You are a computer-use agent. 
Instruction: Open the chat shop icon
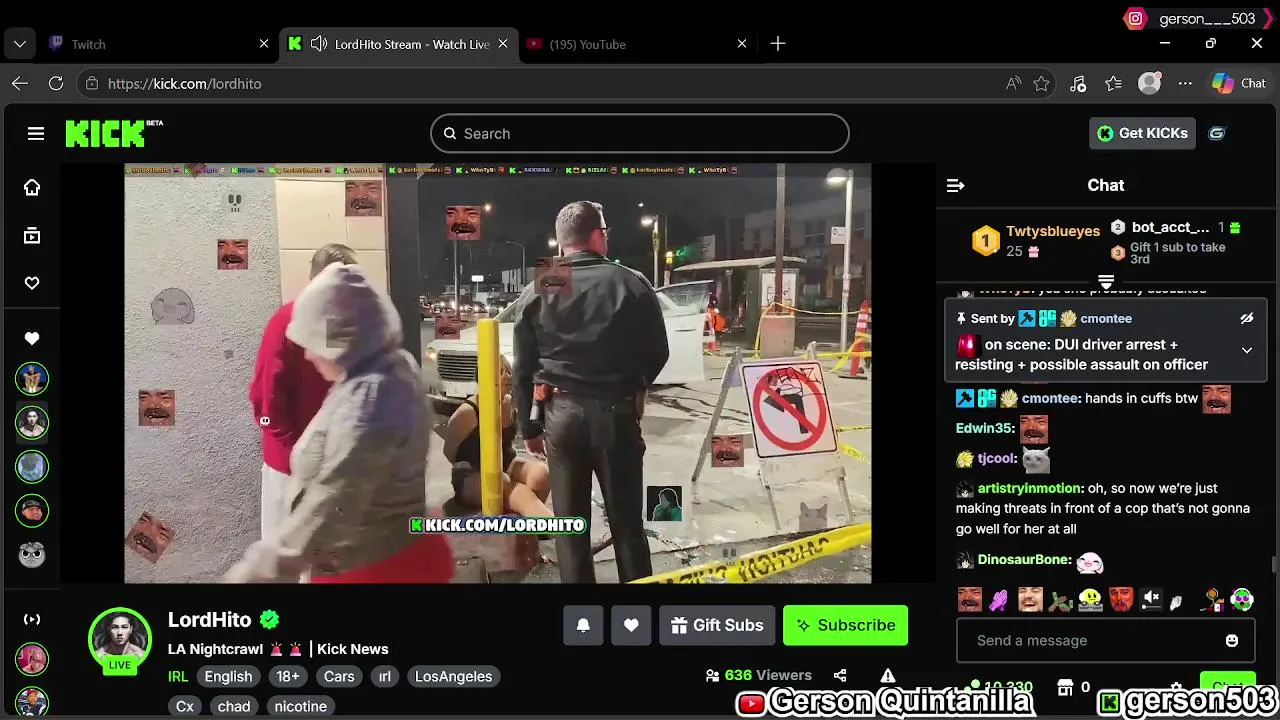(1066, 687)
